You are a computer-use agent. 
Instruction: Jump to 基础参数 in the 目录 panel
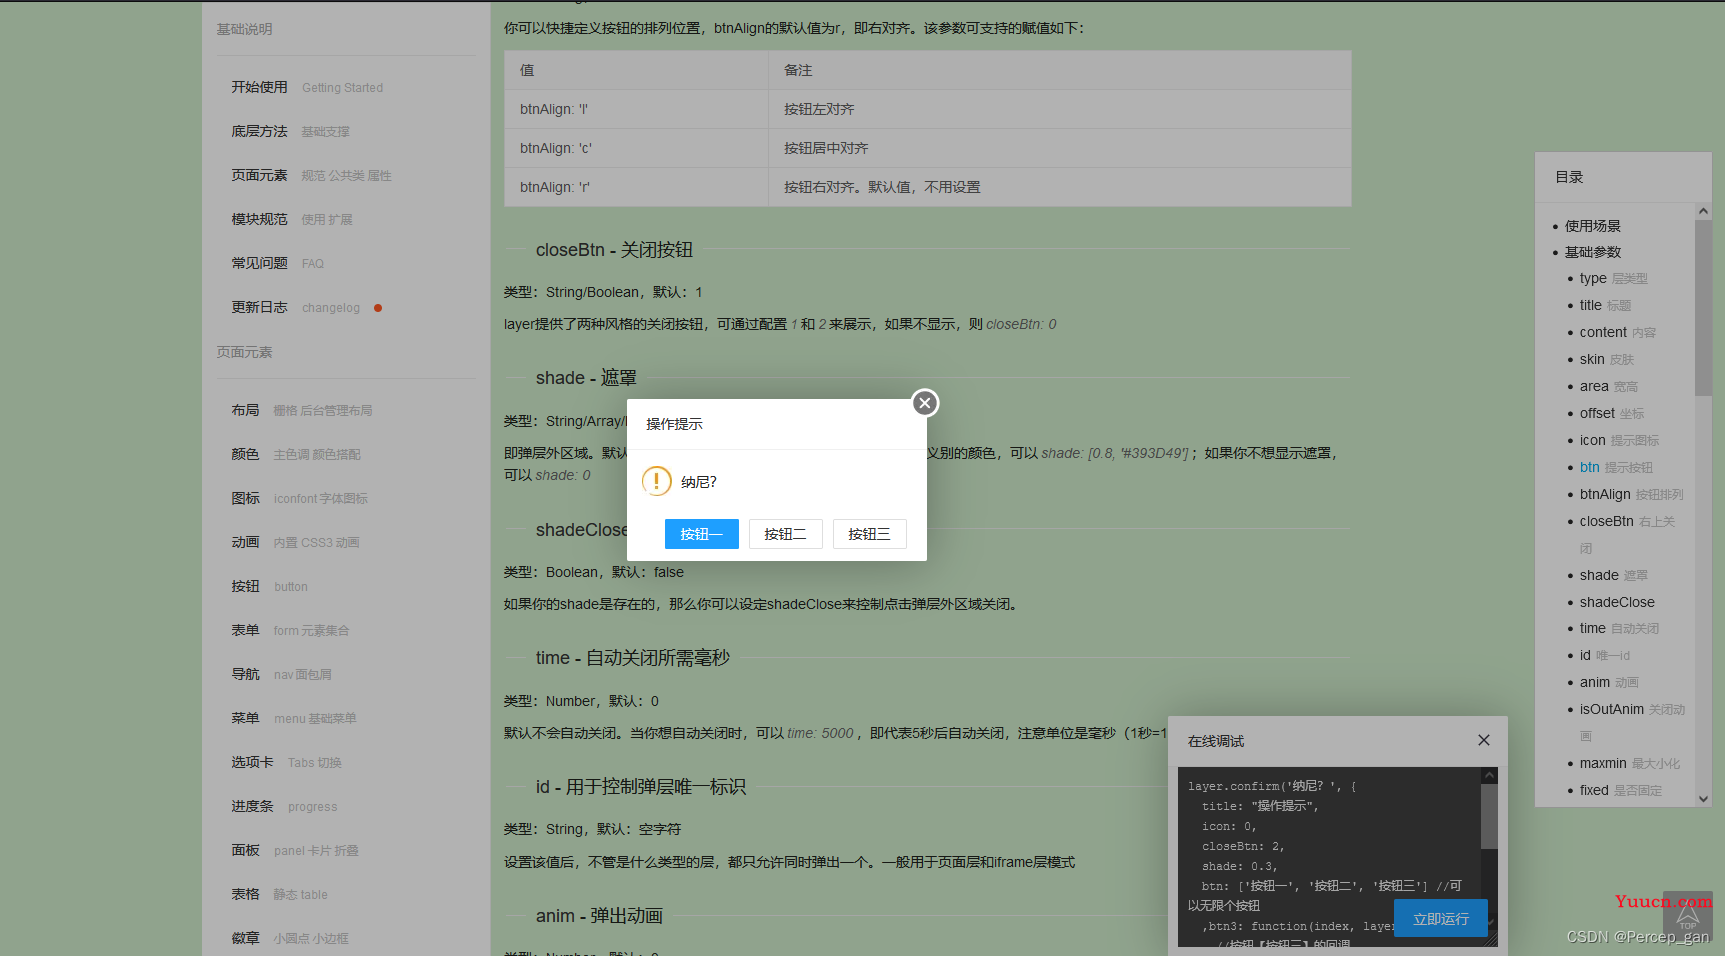tap(1593, 252)
